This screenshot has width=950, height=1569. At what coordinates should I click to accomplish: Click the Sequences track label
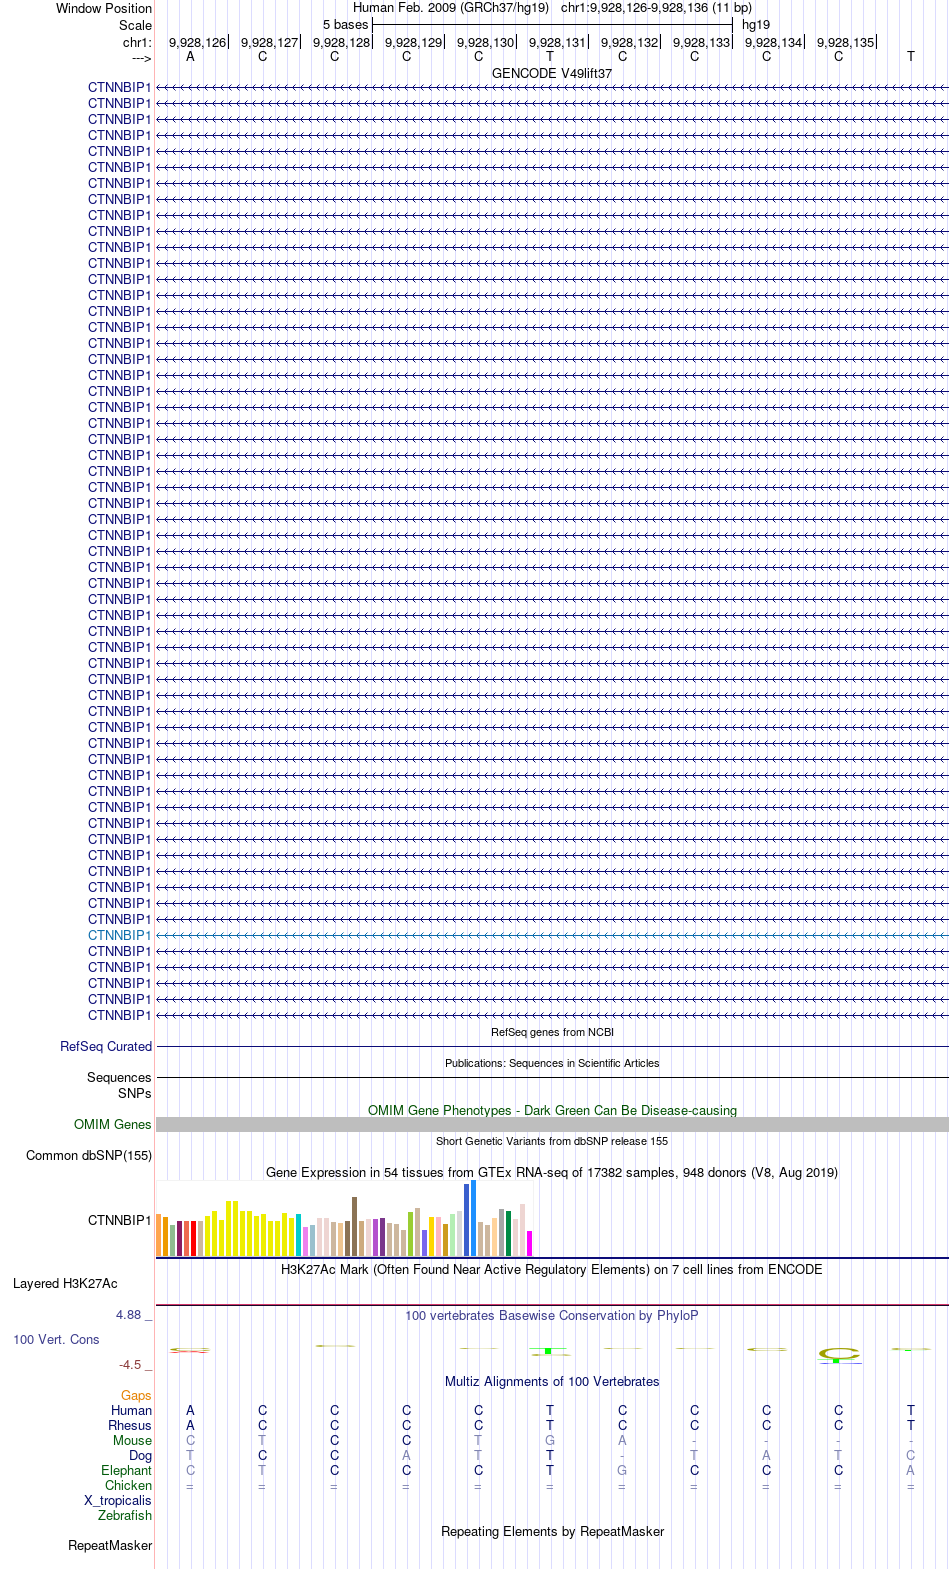(x=119, y=1077)
